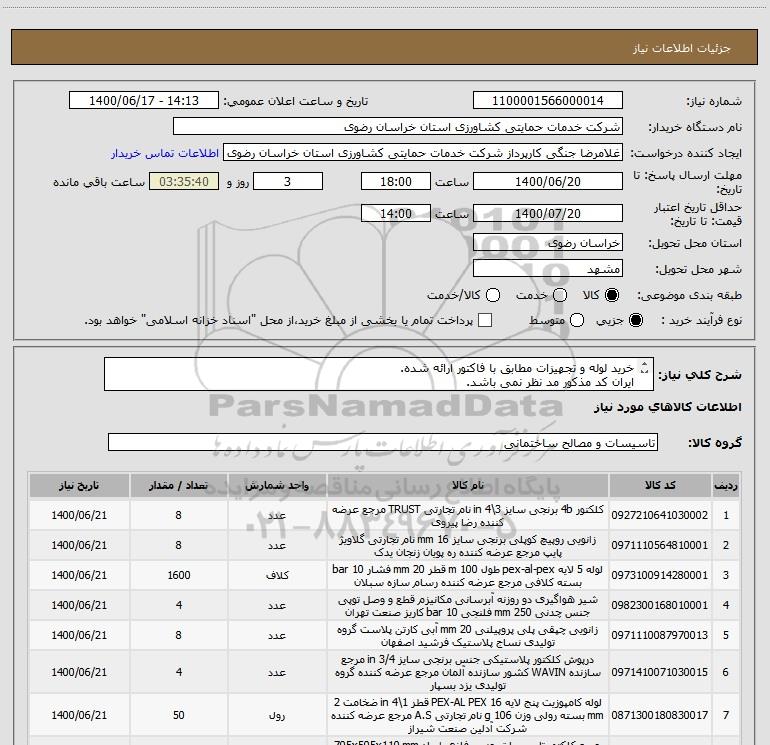Click the WAVIN collector cap item name
This screenshot has width=770, height=745.
[x=468, y=672]
